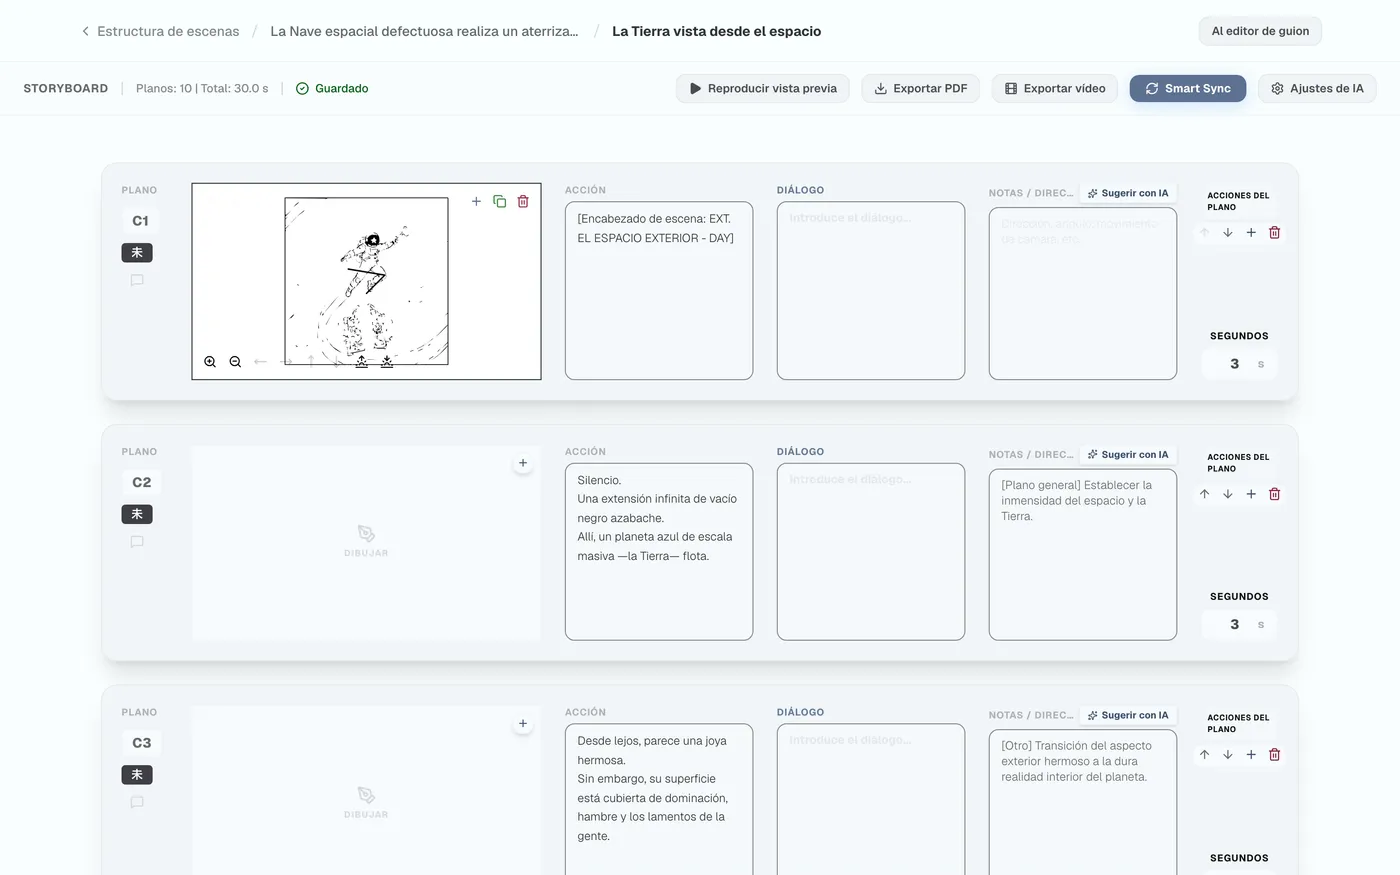
Task: Open the La Nave espacial defectuosa breadcrumb
Action: pyautogui.click(x=424, y=31)
